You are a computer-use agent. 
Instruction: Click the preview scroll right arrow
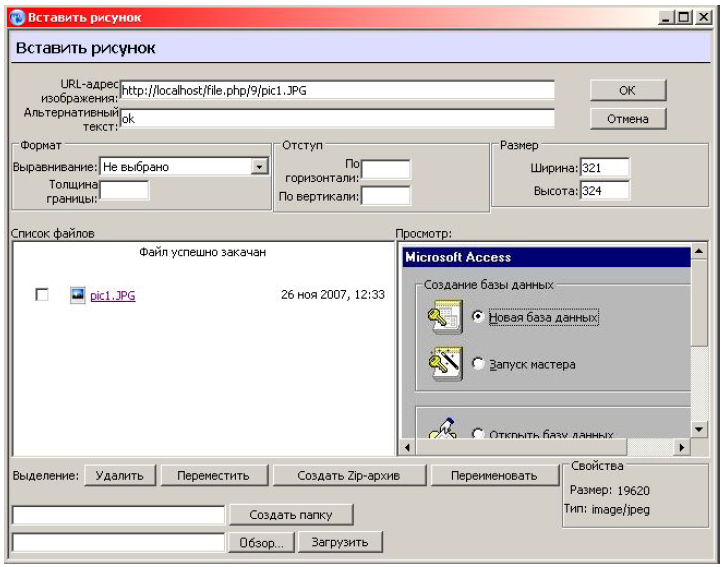click(x=682, y=447)
